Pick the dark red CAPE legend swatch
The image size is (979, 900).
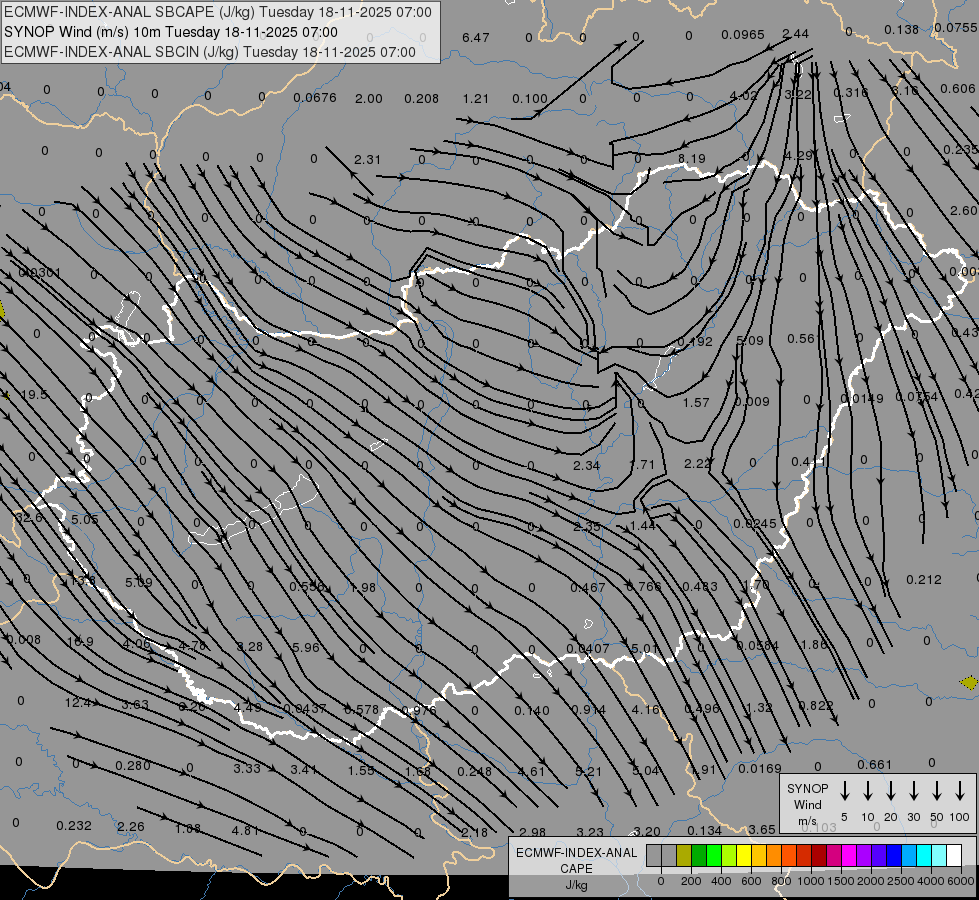pyautogui.click(x=819, y=856)
